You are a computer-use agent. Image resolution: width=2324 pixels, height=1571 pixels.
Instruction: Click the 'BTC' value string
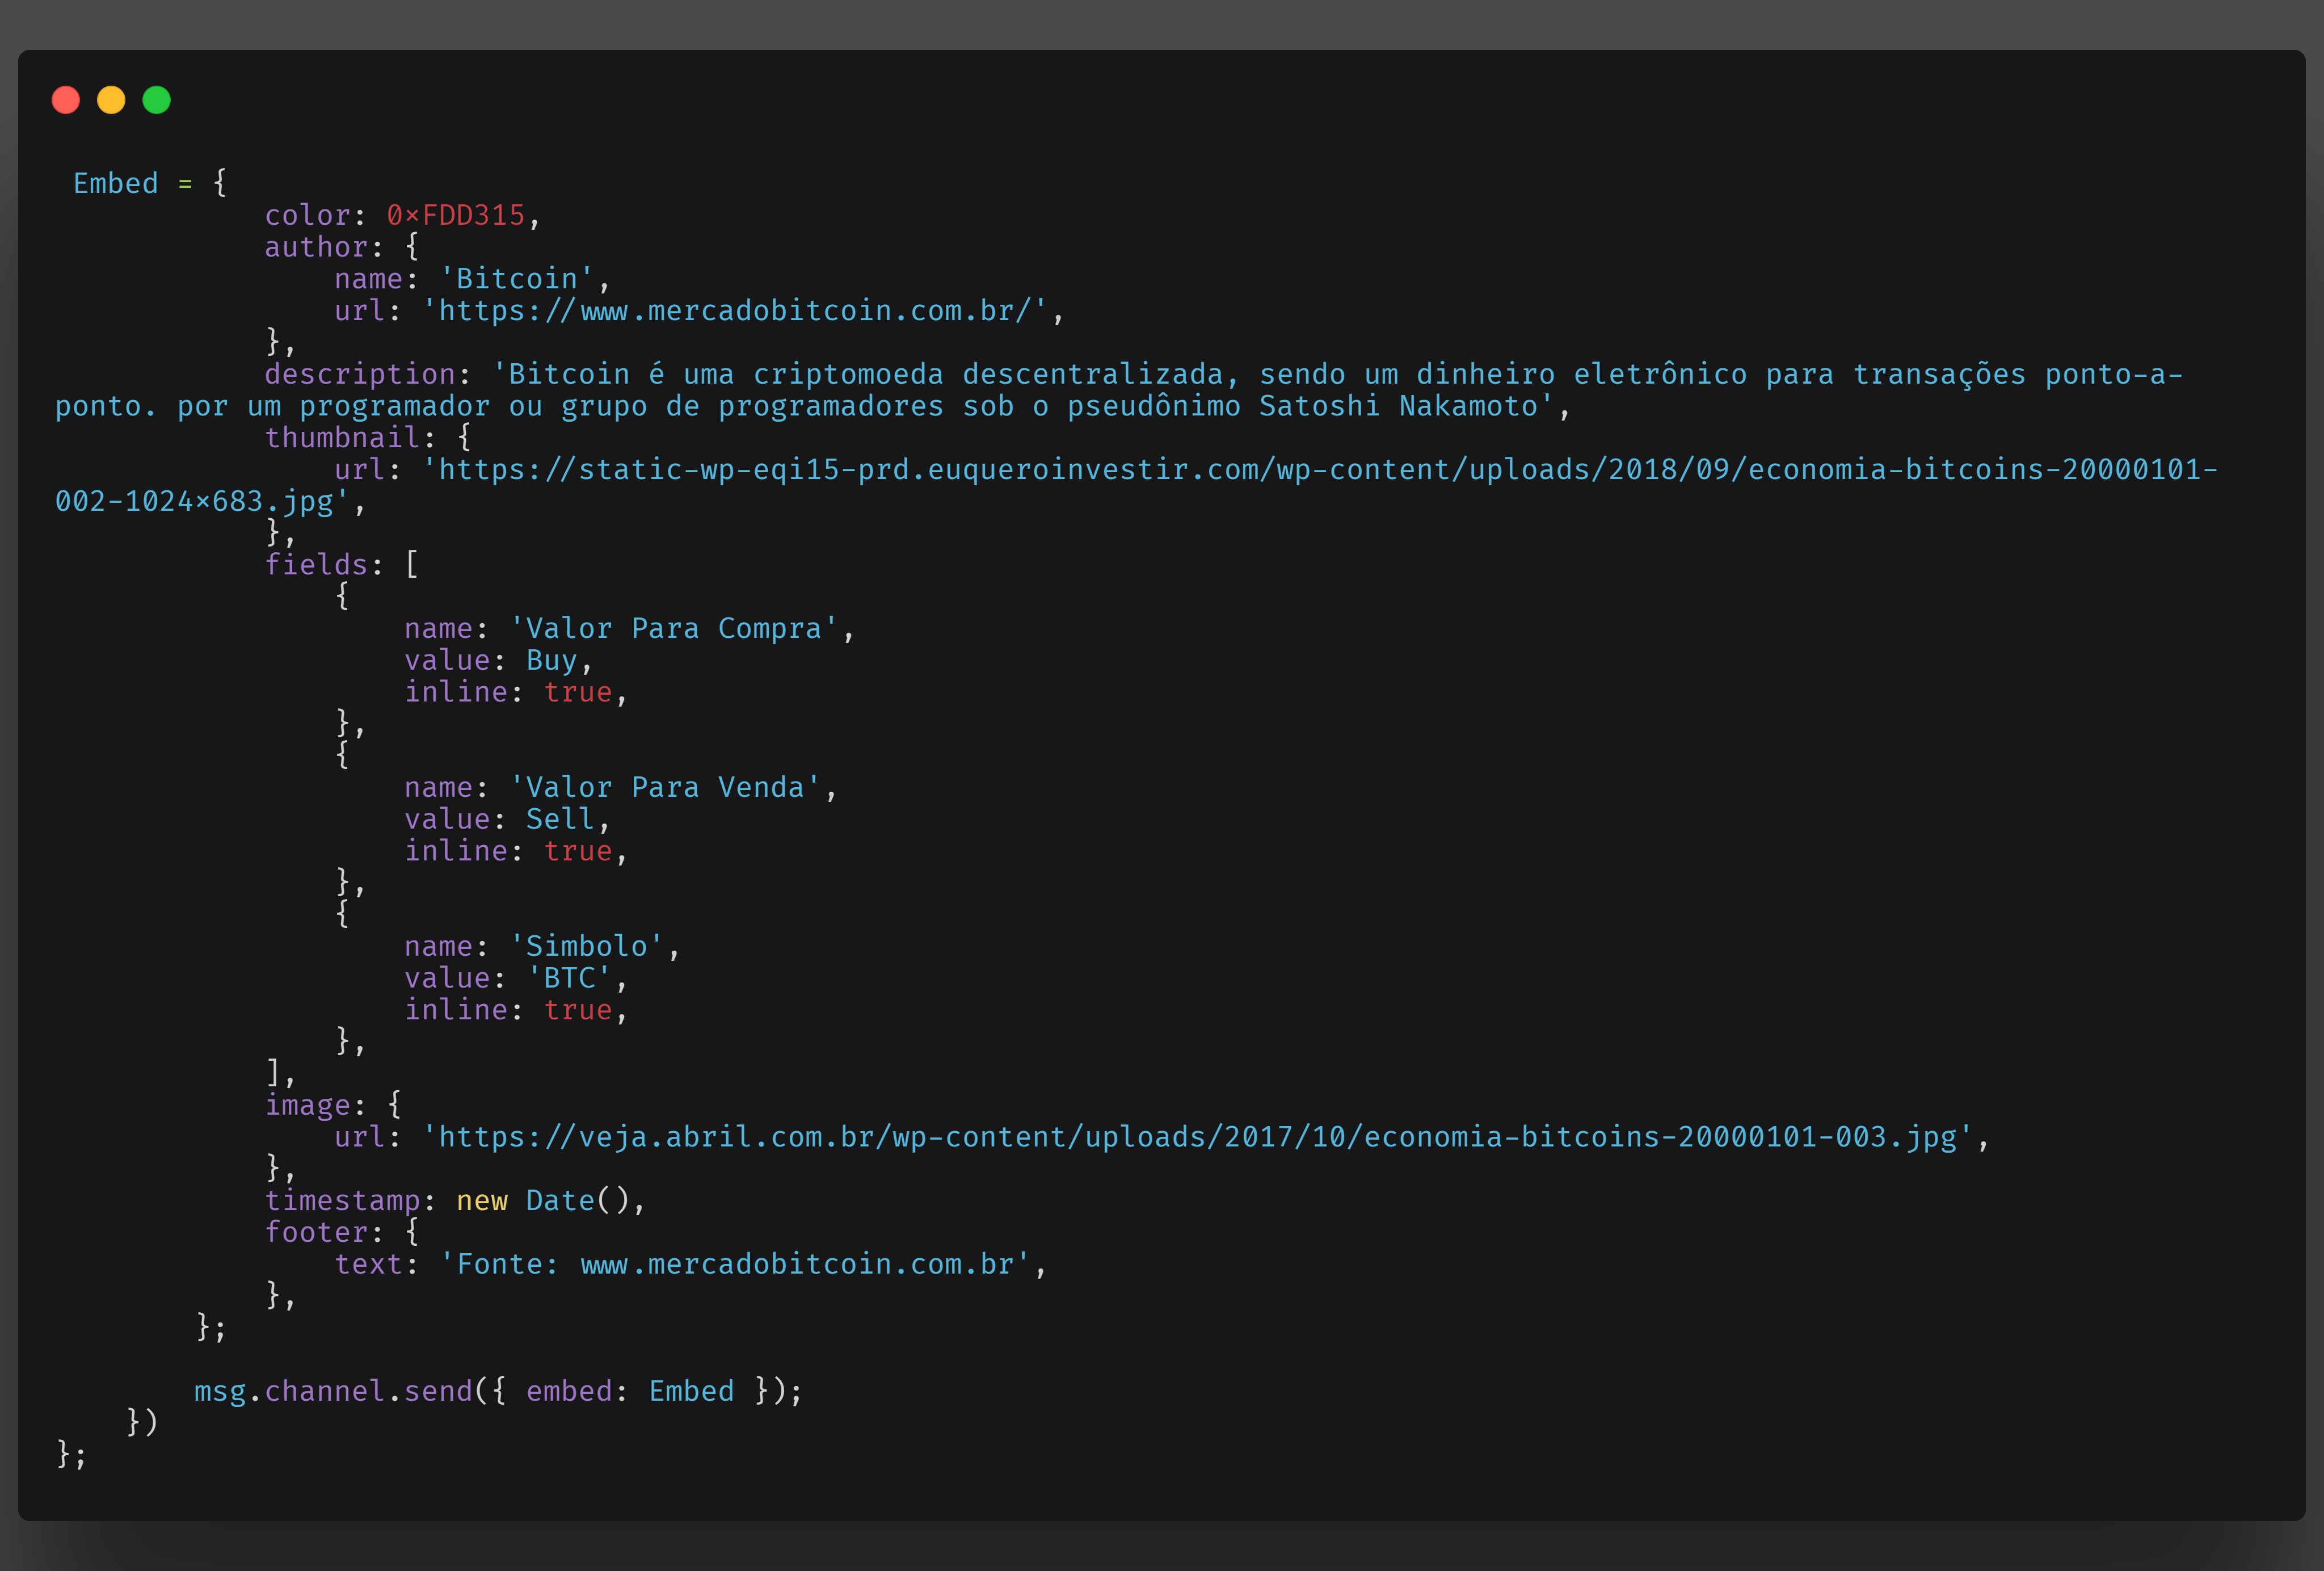click(569, 978)
